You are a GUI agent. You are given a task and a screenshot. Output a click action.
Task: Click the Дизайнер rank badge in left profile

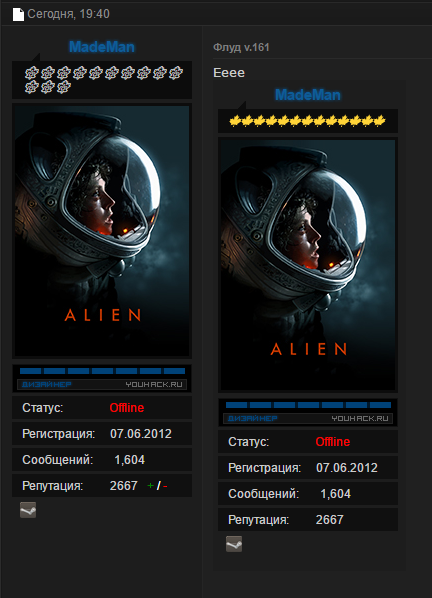pyautogui.click(x=102, y=378)
